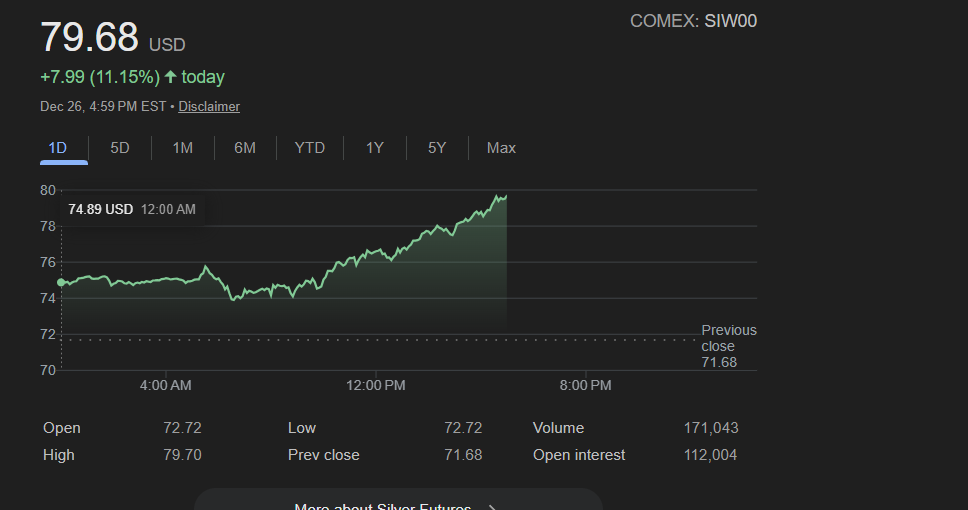Click the green data point marker on chart

click(x=61, y=282)
